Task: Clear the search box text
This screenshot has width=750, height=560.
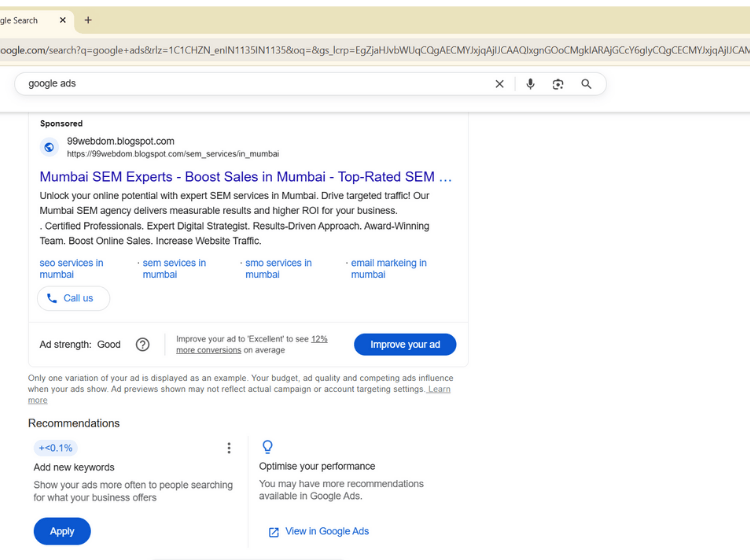Action: pos(499,84)
